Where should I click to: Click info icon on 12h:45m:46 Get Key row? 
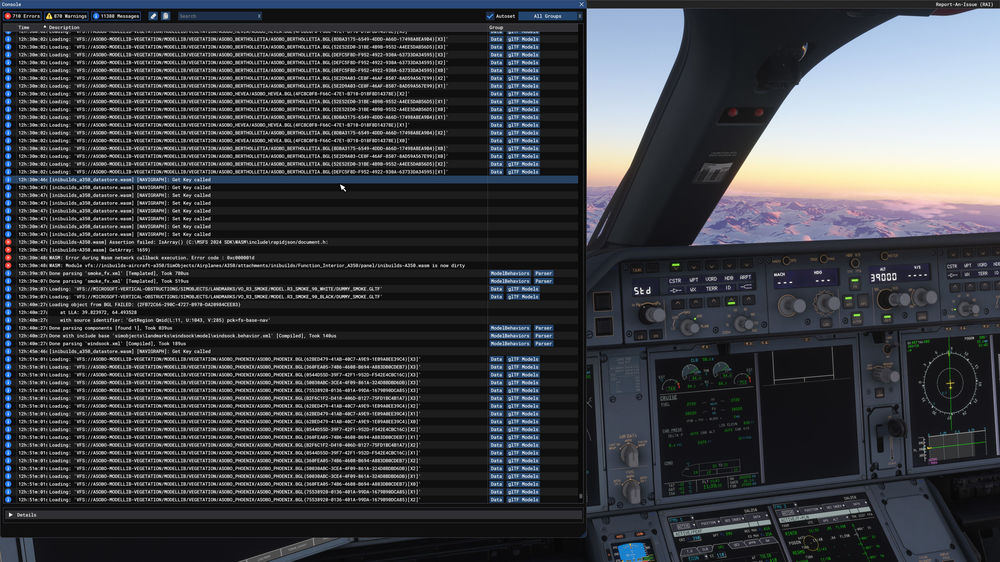(x=8, y=351)
